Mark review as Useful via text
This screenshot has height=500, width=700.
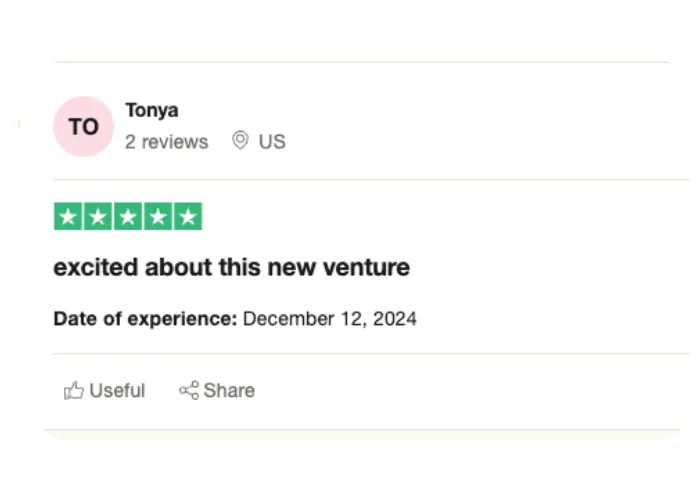pyautogui.click(x=117, y=391)
